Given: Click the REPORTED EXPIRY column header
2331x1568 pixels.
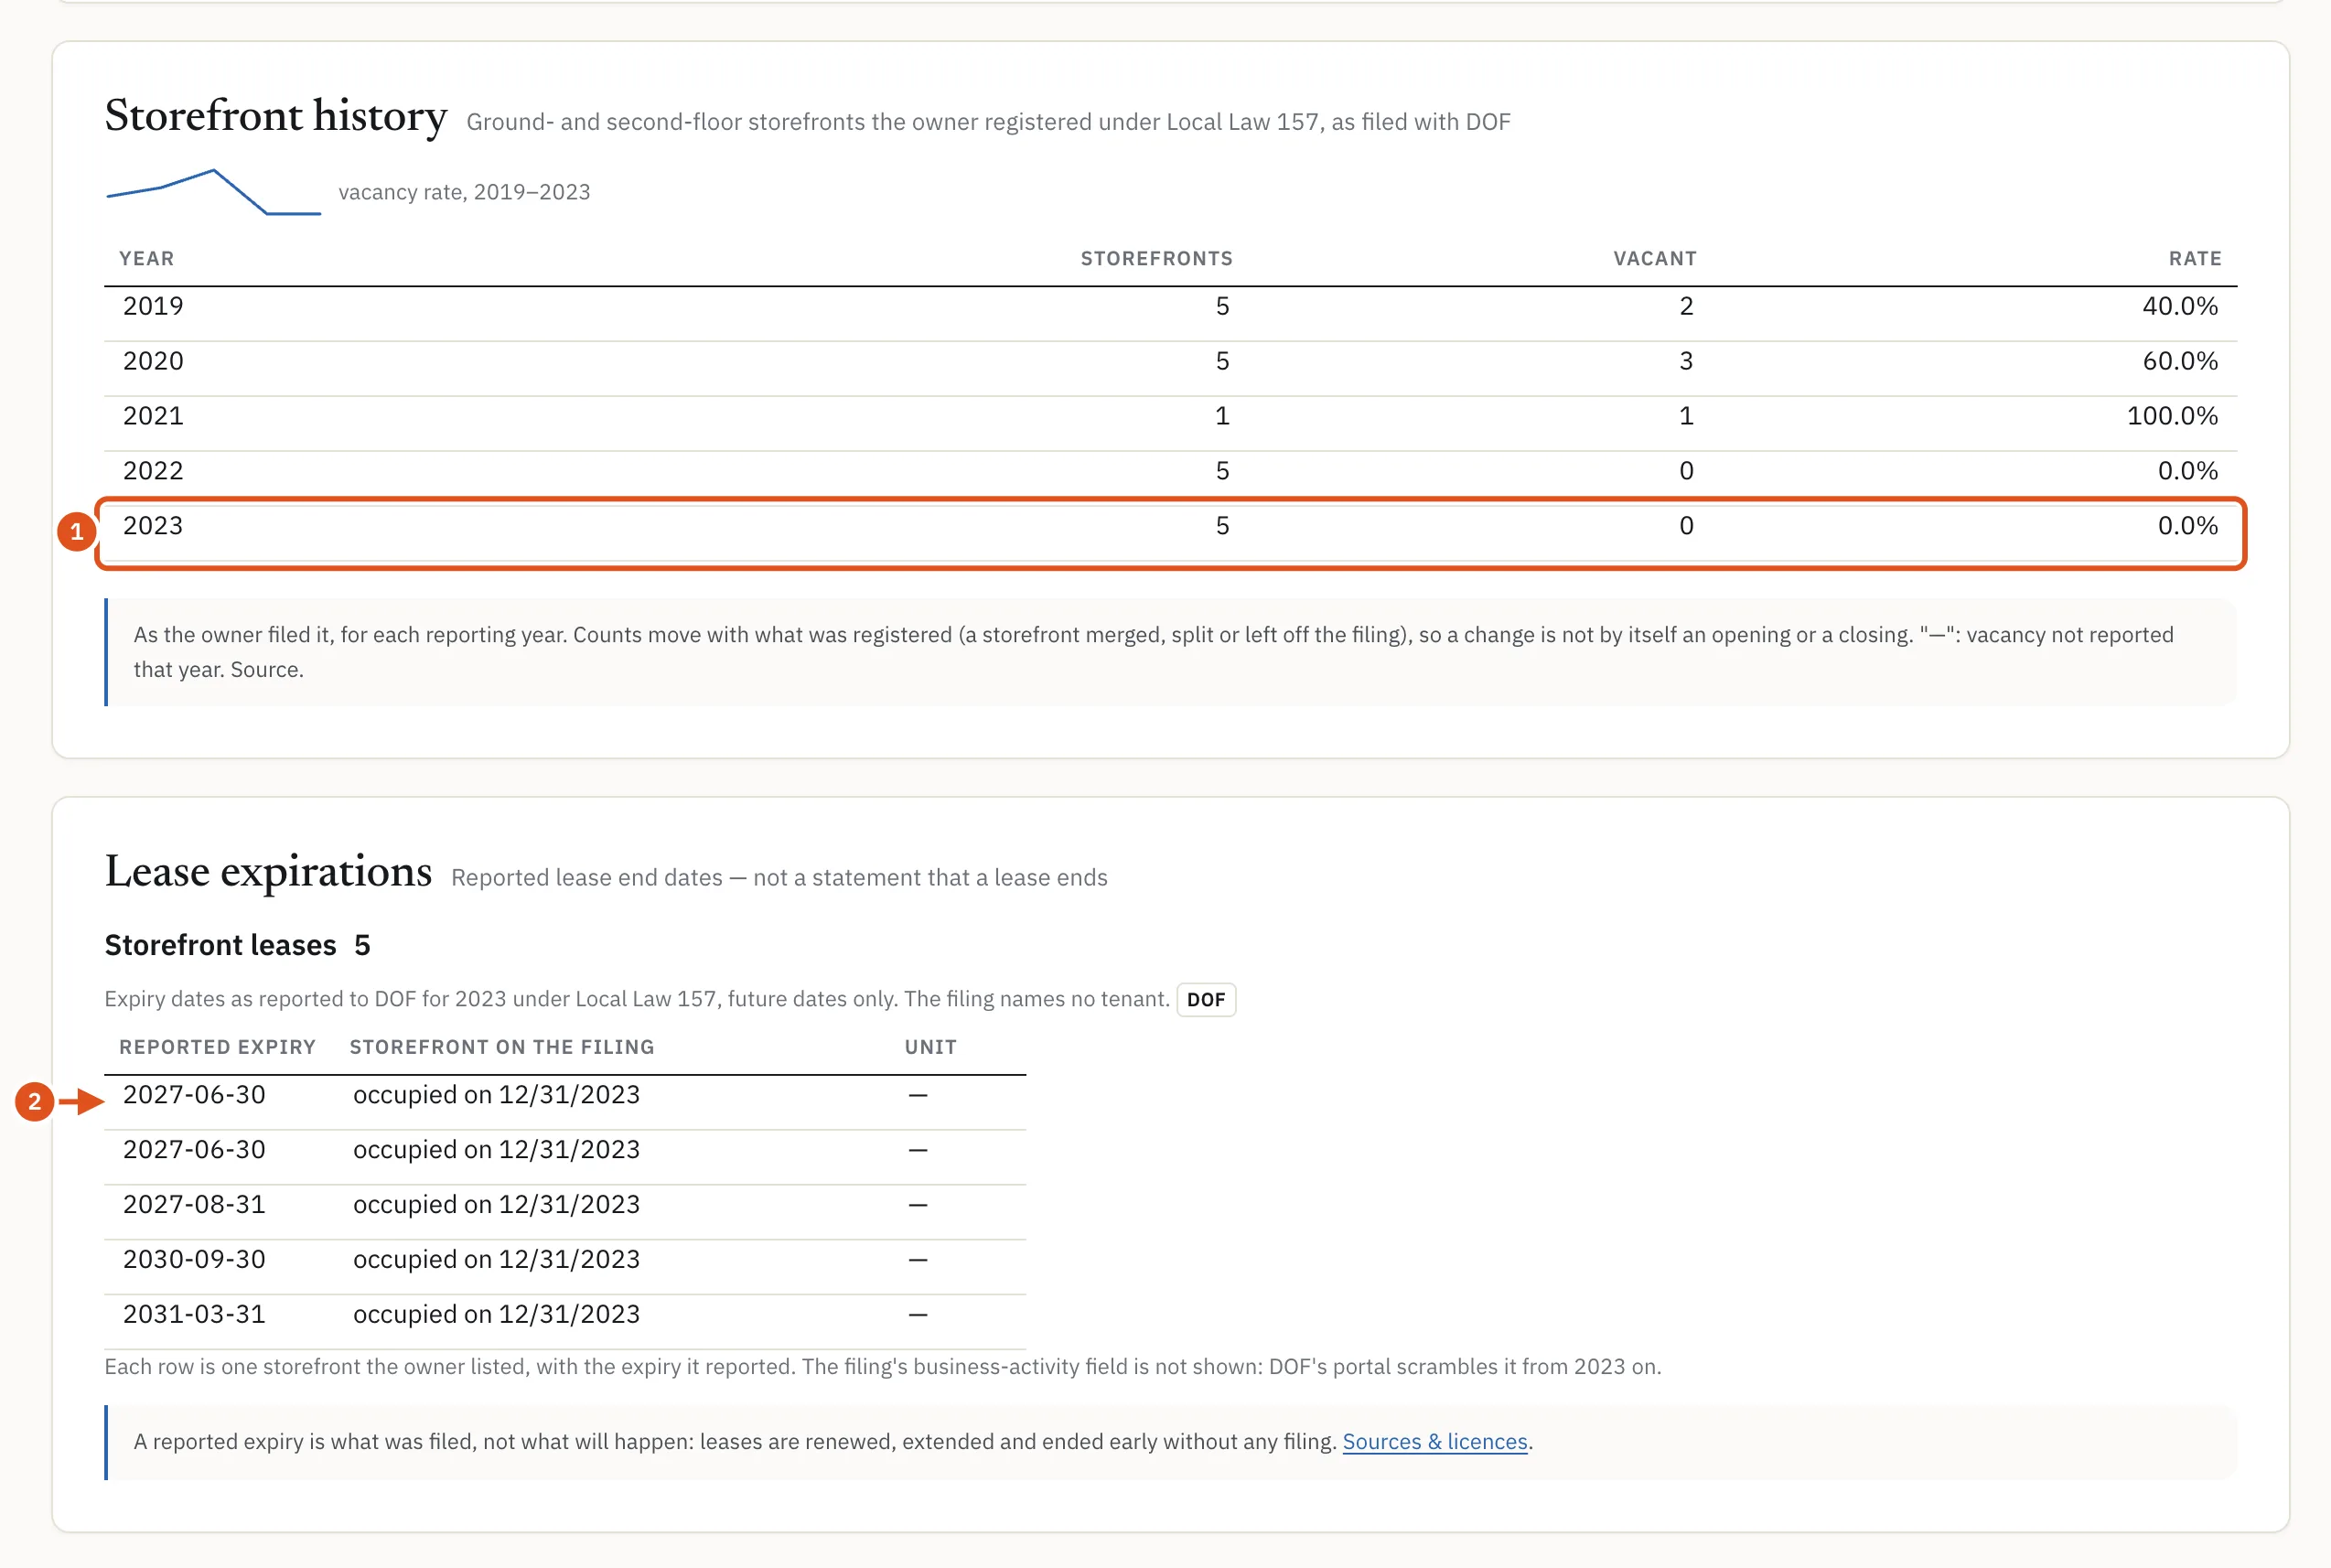Looking at the screenshot, I should click(217, 1047).
